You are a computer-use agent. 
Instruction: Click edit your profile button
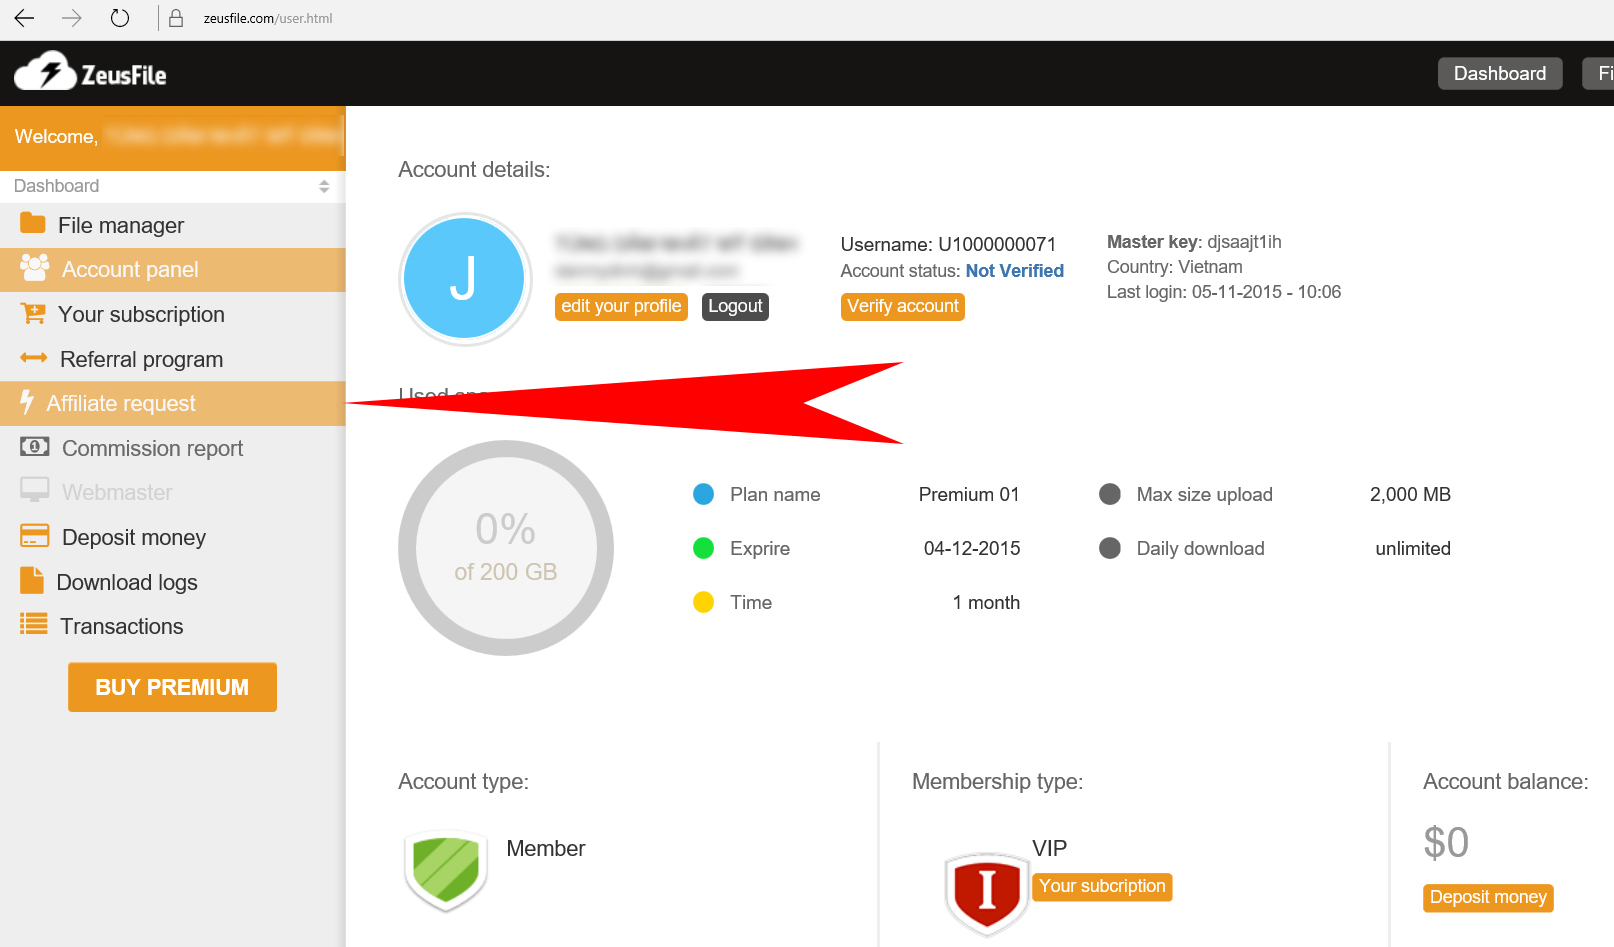[621, 306]
